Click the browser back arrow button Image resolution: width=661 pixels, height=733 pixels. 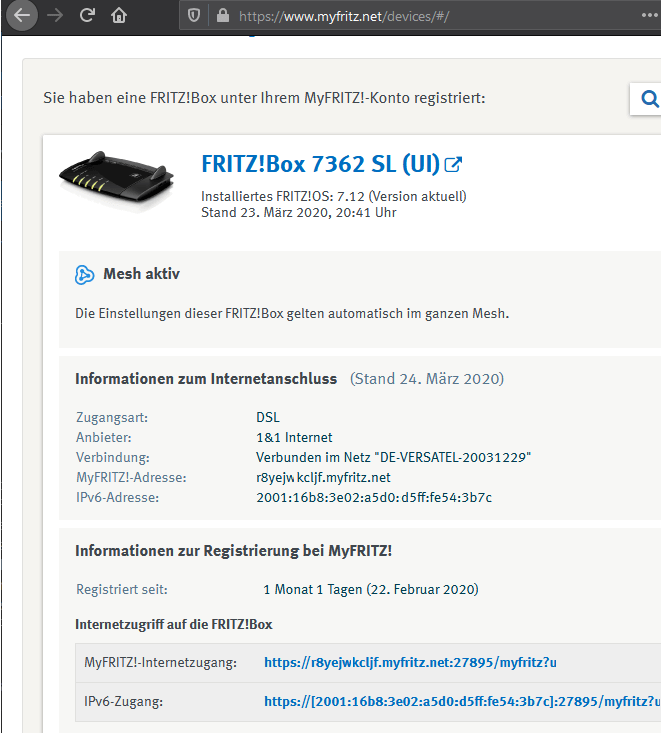[22, 15]
